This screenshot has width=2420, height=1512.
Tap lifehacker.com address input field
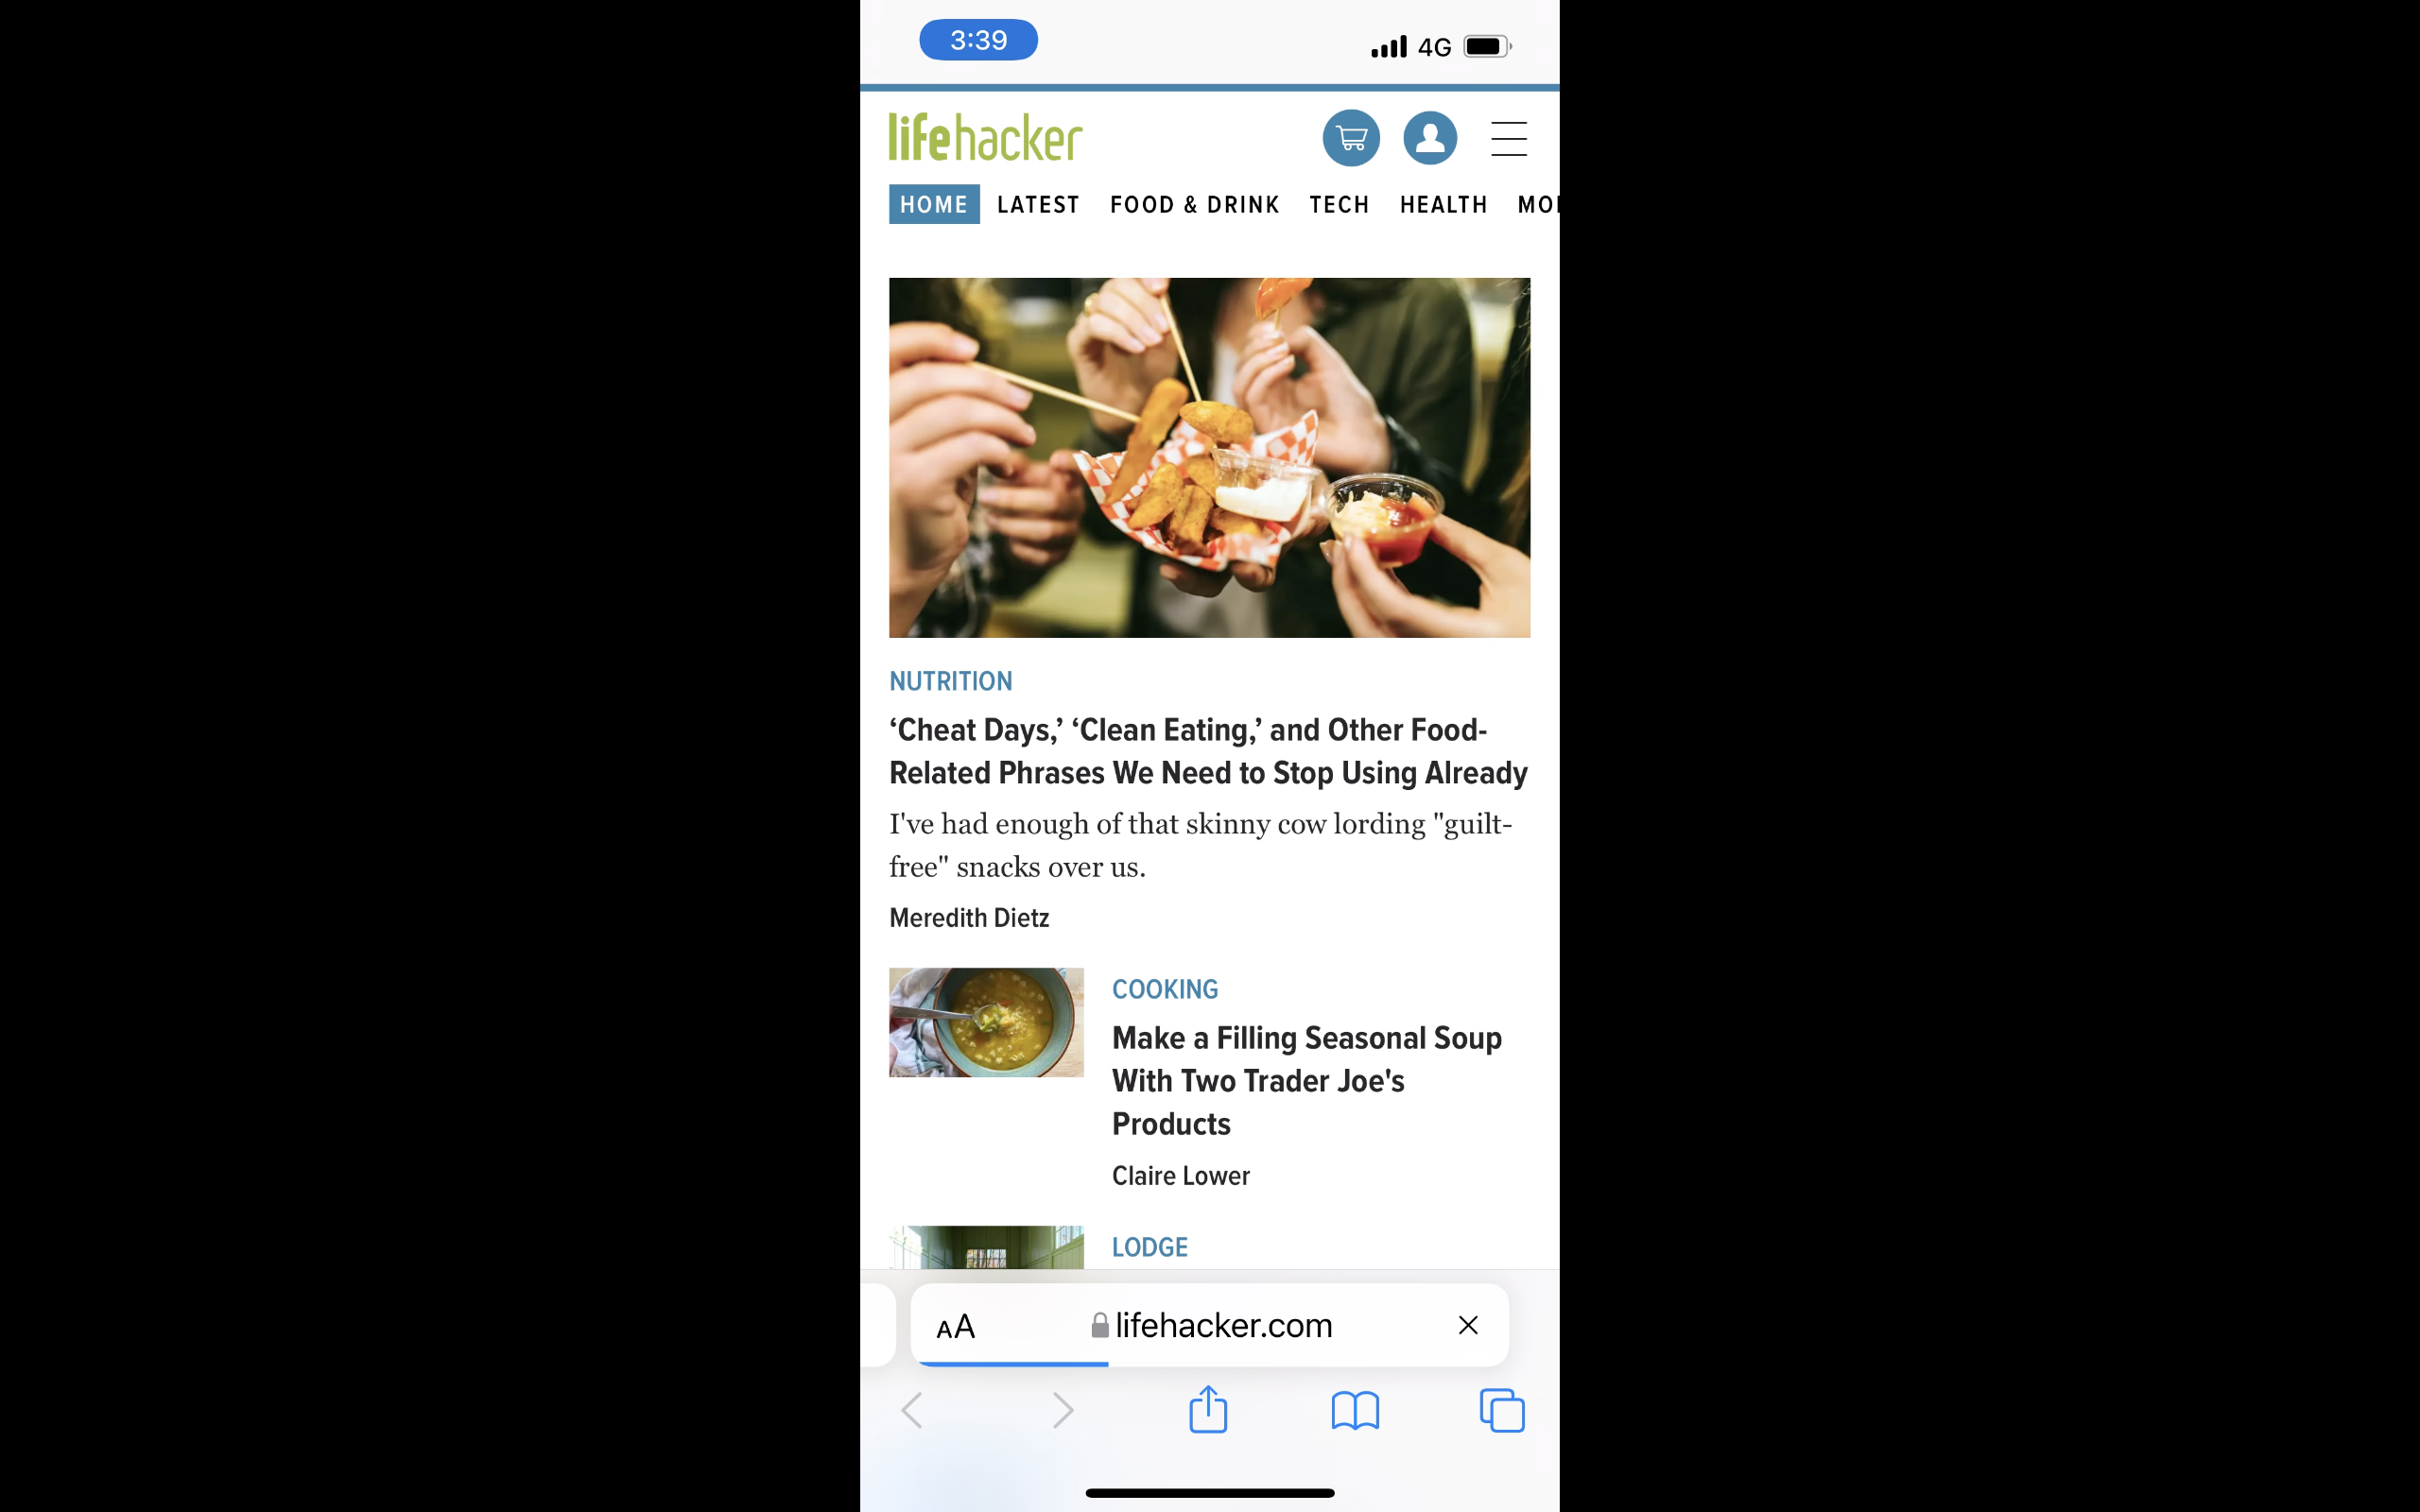point(1209,1326)
